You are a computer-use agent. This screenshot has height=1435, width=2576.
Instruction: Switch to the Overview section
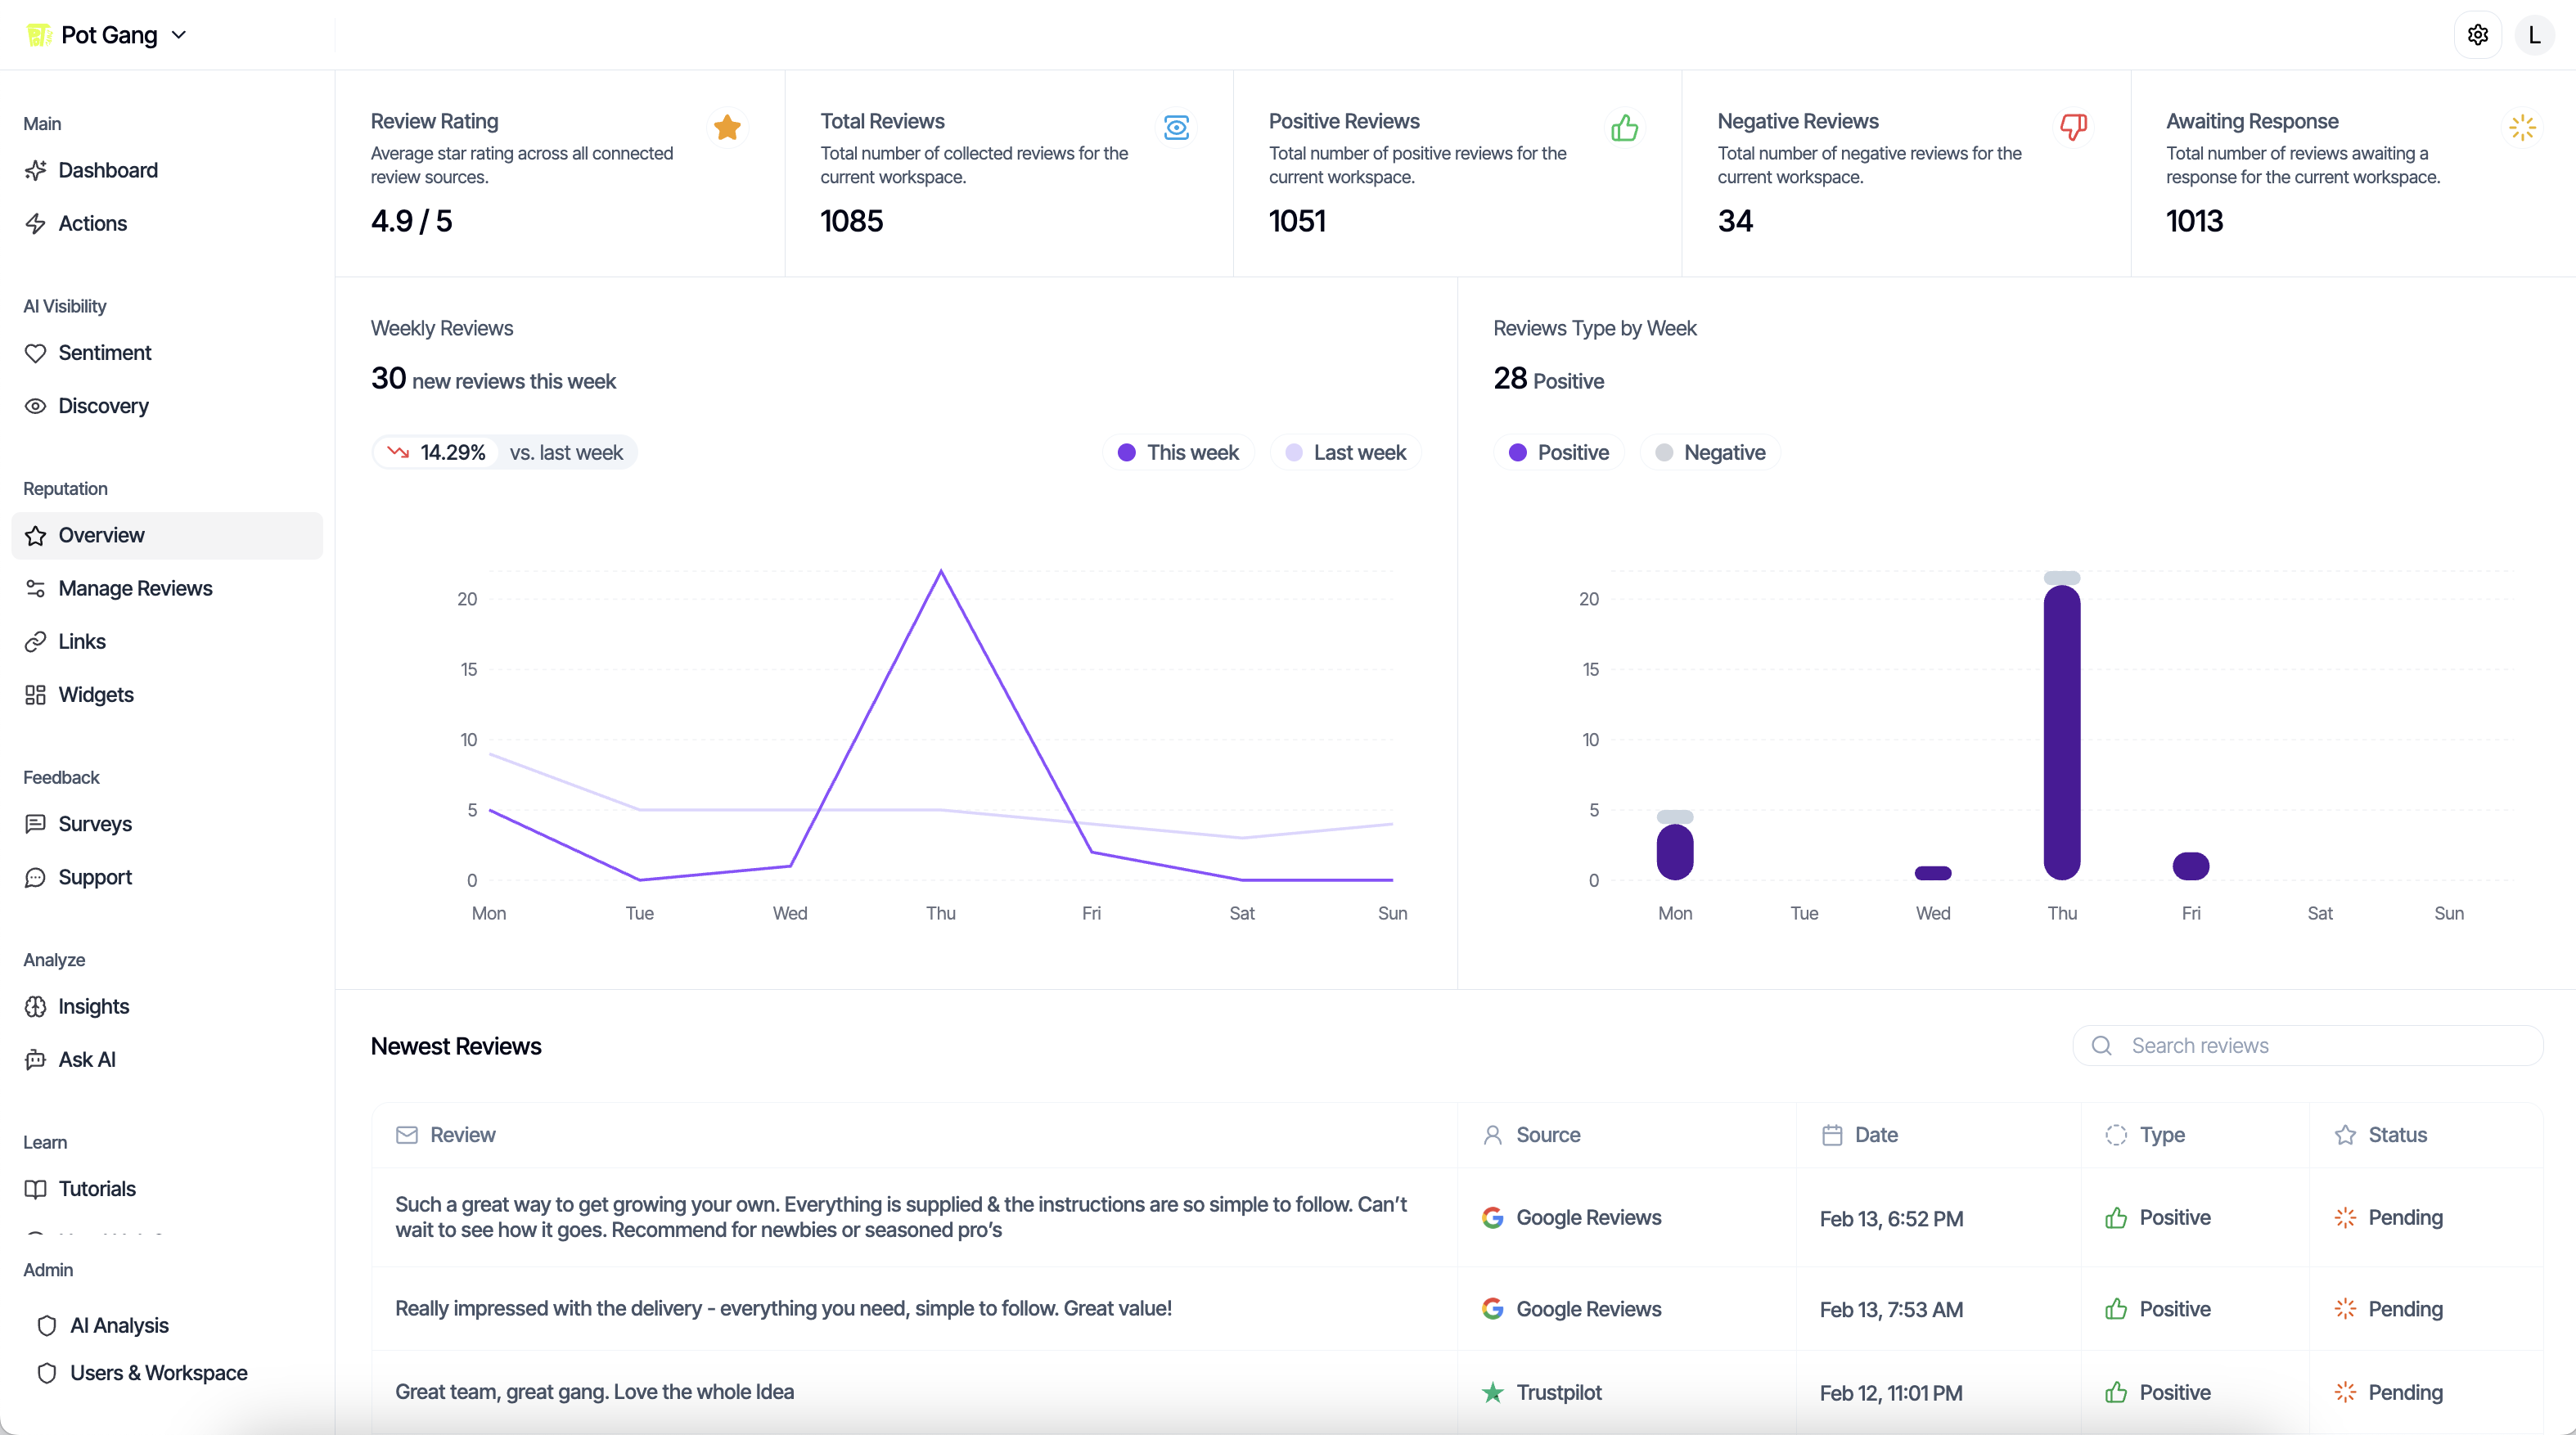101,535
